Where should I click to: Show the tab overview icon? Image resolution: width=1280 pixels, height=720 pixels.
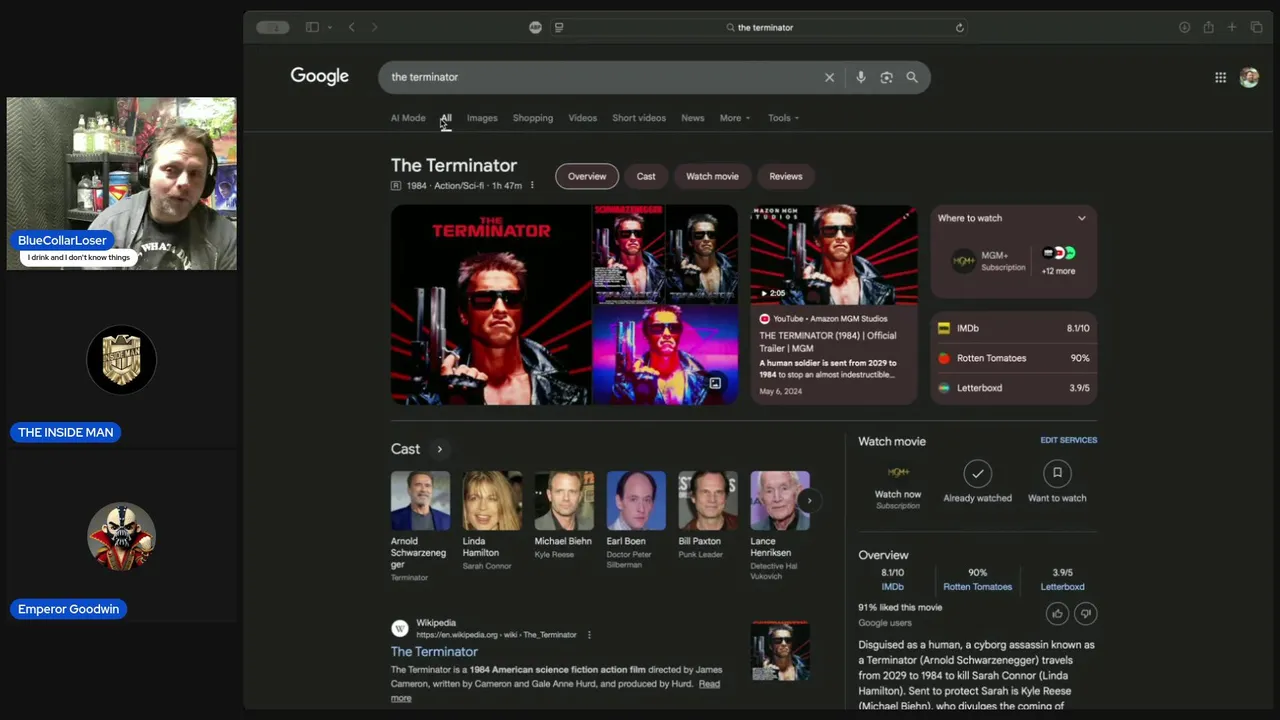click(1257, 27)
